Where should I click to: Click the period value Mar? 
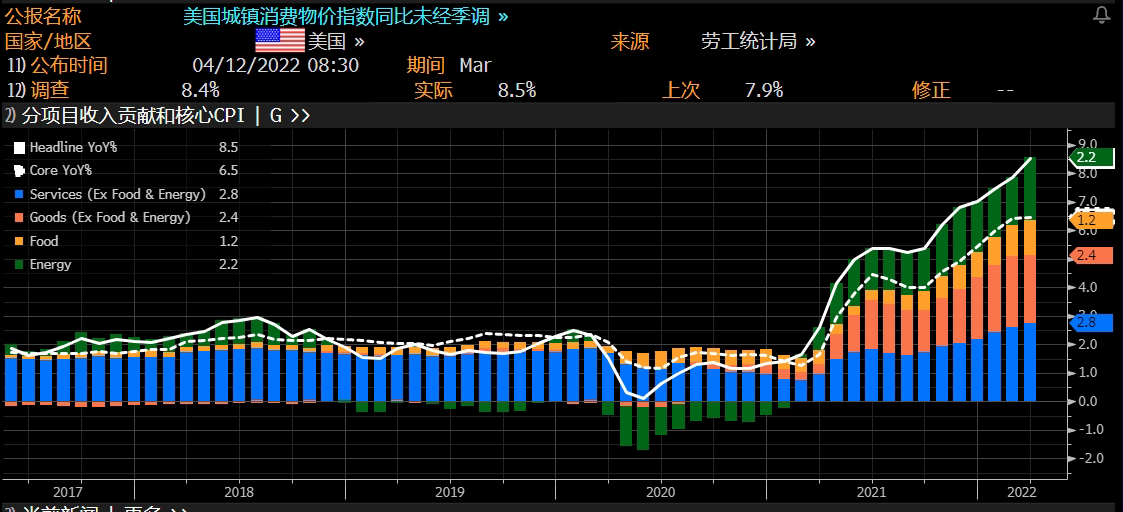(476, 66)
